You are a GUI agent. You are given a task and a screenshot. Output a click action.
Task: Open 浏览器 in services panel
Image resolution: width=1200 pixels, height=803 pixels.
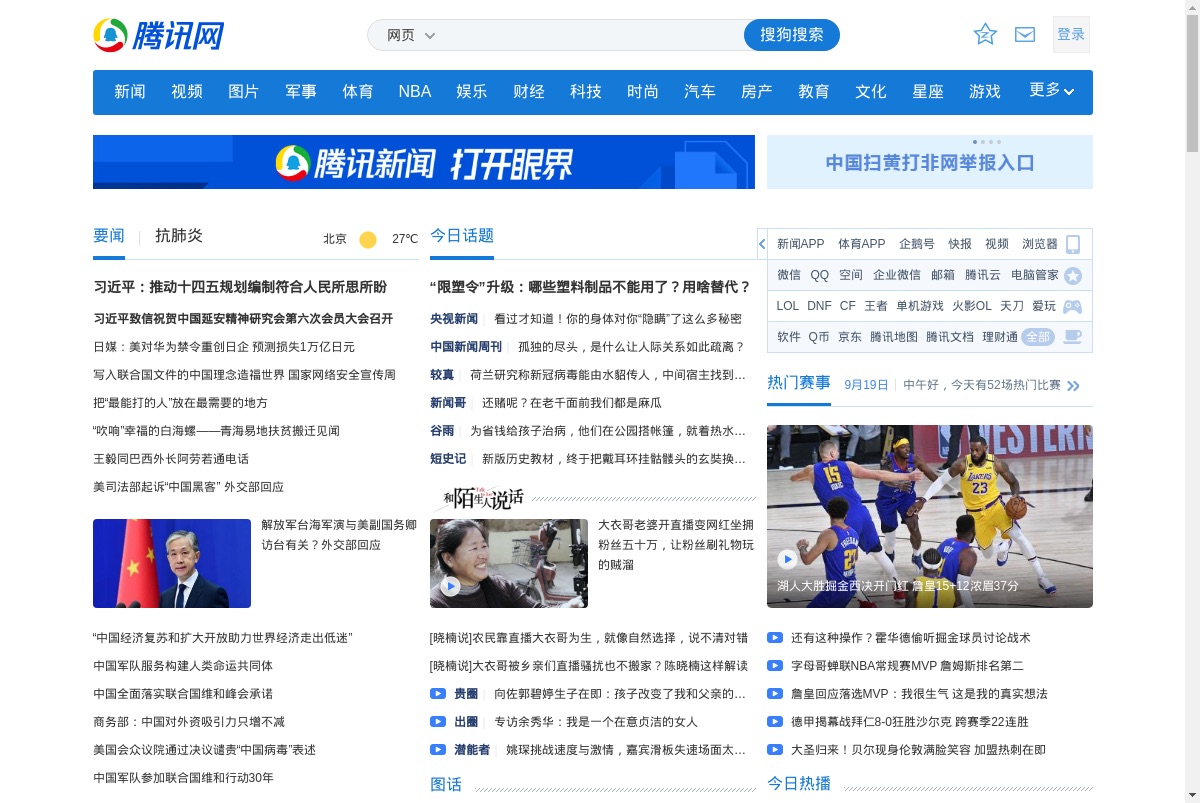(1040, 244)
